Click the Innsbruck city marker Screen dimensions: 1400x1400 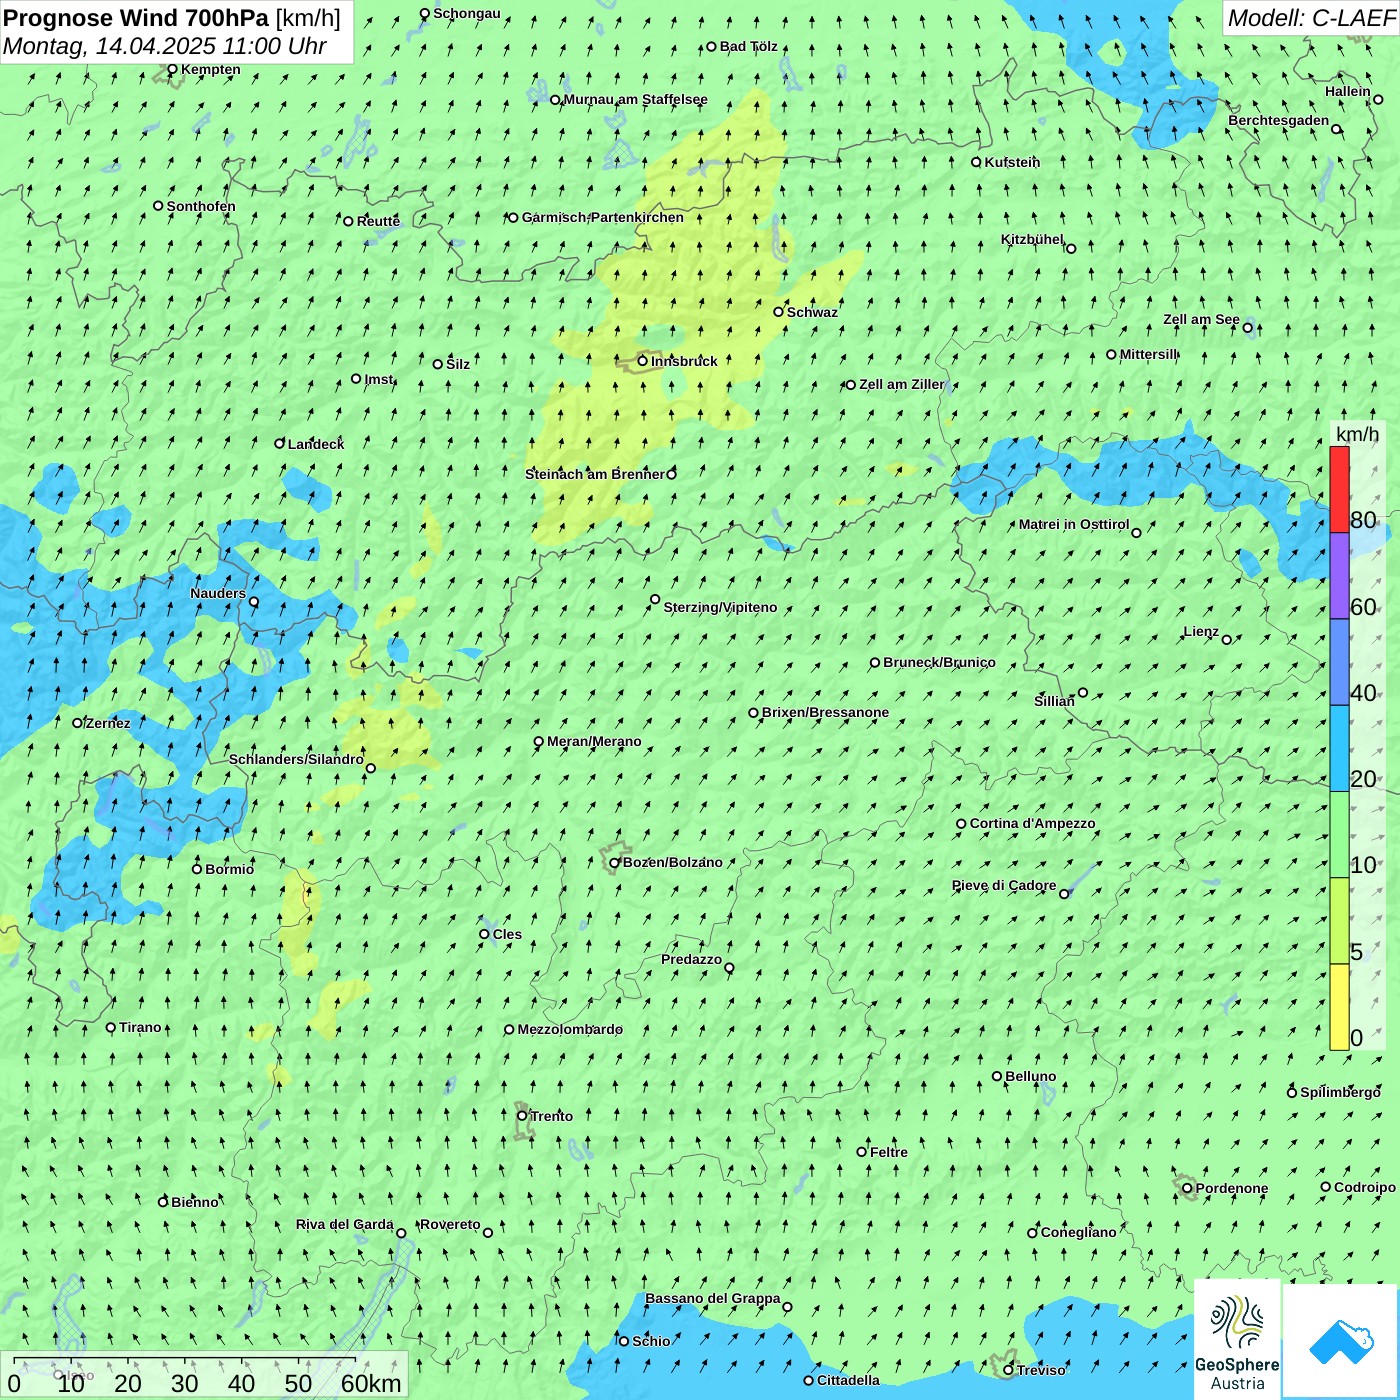click(x=643, y=361)
